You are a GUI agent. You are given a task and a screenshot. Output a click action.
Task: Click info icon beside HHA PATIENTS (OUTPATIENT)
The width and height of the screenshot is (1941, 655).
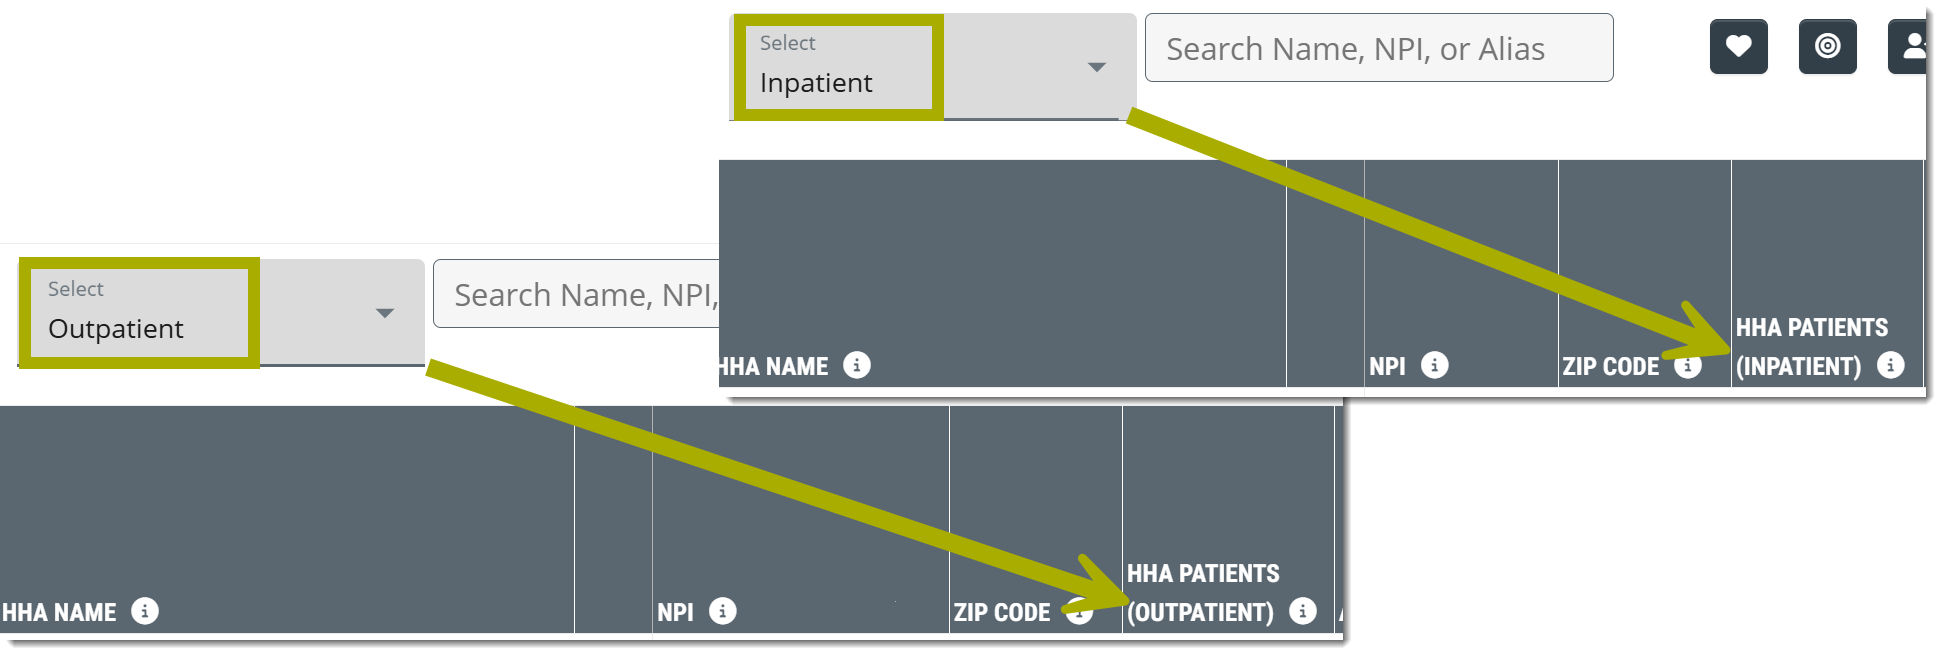[1302, 611]
